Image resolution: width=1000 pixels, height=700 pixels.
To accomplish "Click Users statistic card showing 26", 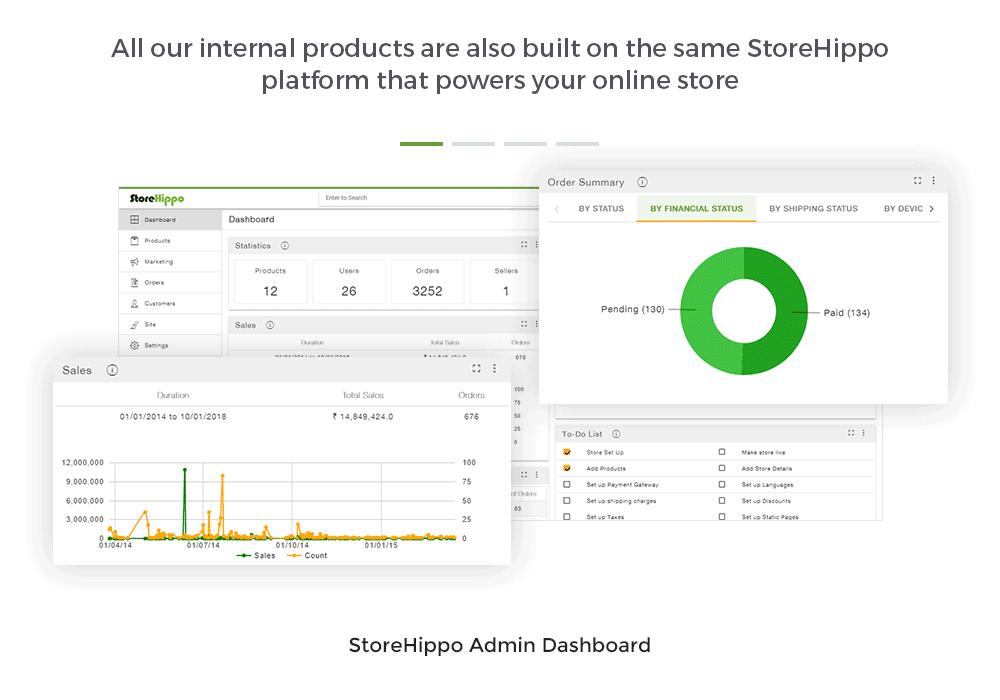I will pyautogui.click(x=349, y=281).
